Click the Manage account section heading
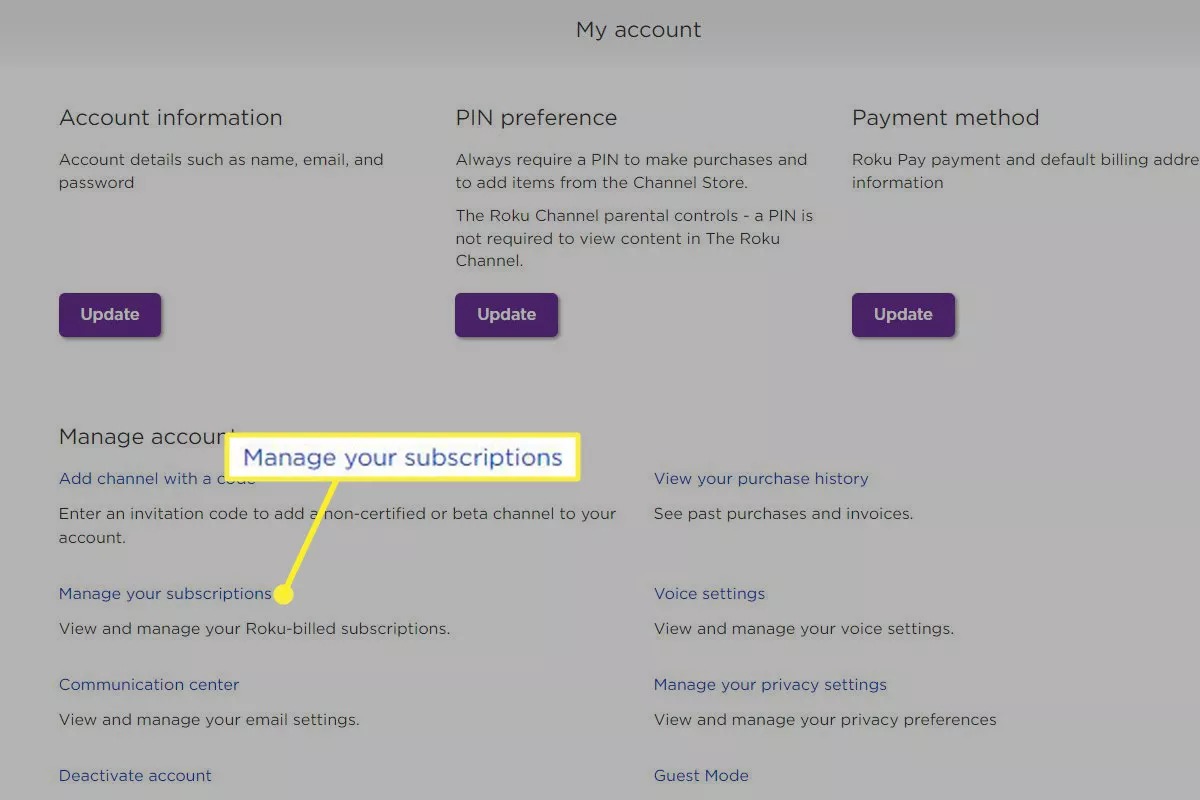The height and width of the screenshot is (800, 1200). point(140,437)
